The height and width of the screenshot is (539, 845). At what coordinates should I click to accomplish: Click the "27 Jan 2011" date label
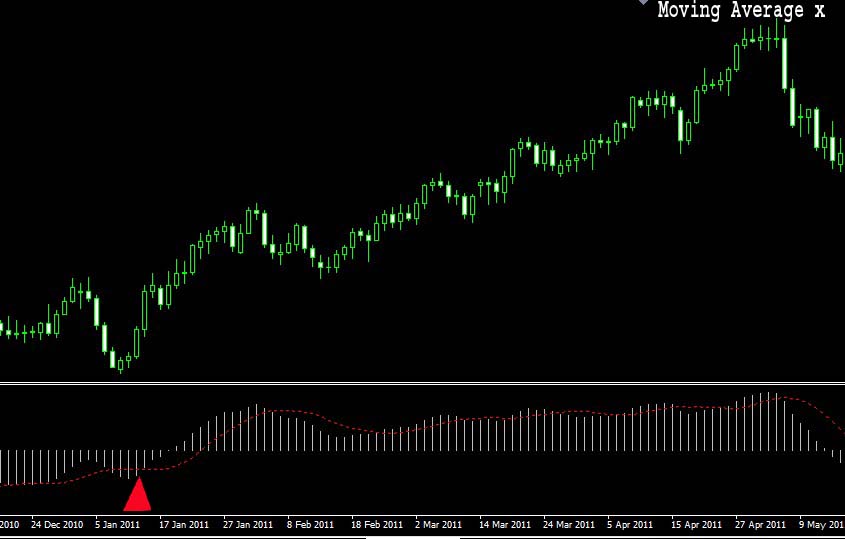[248, 524]
